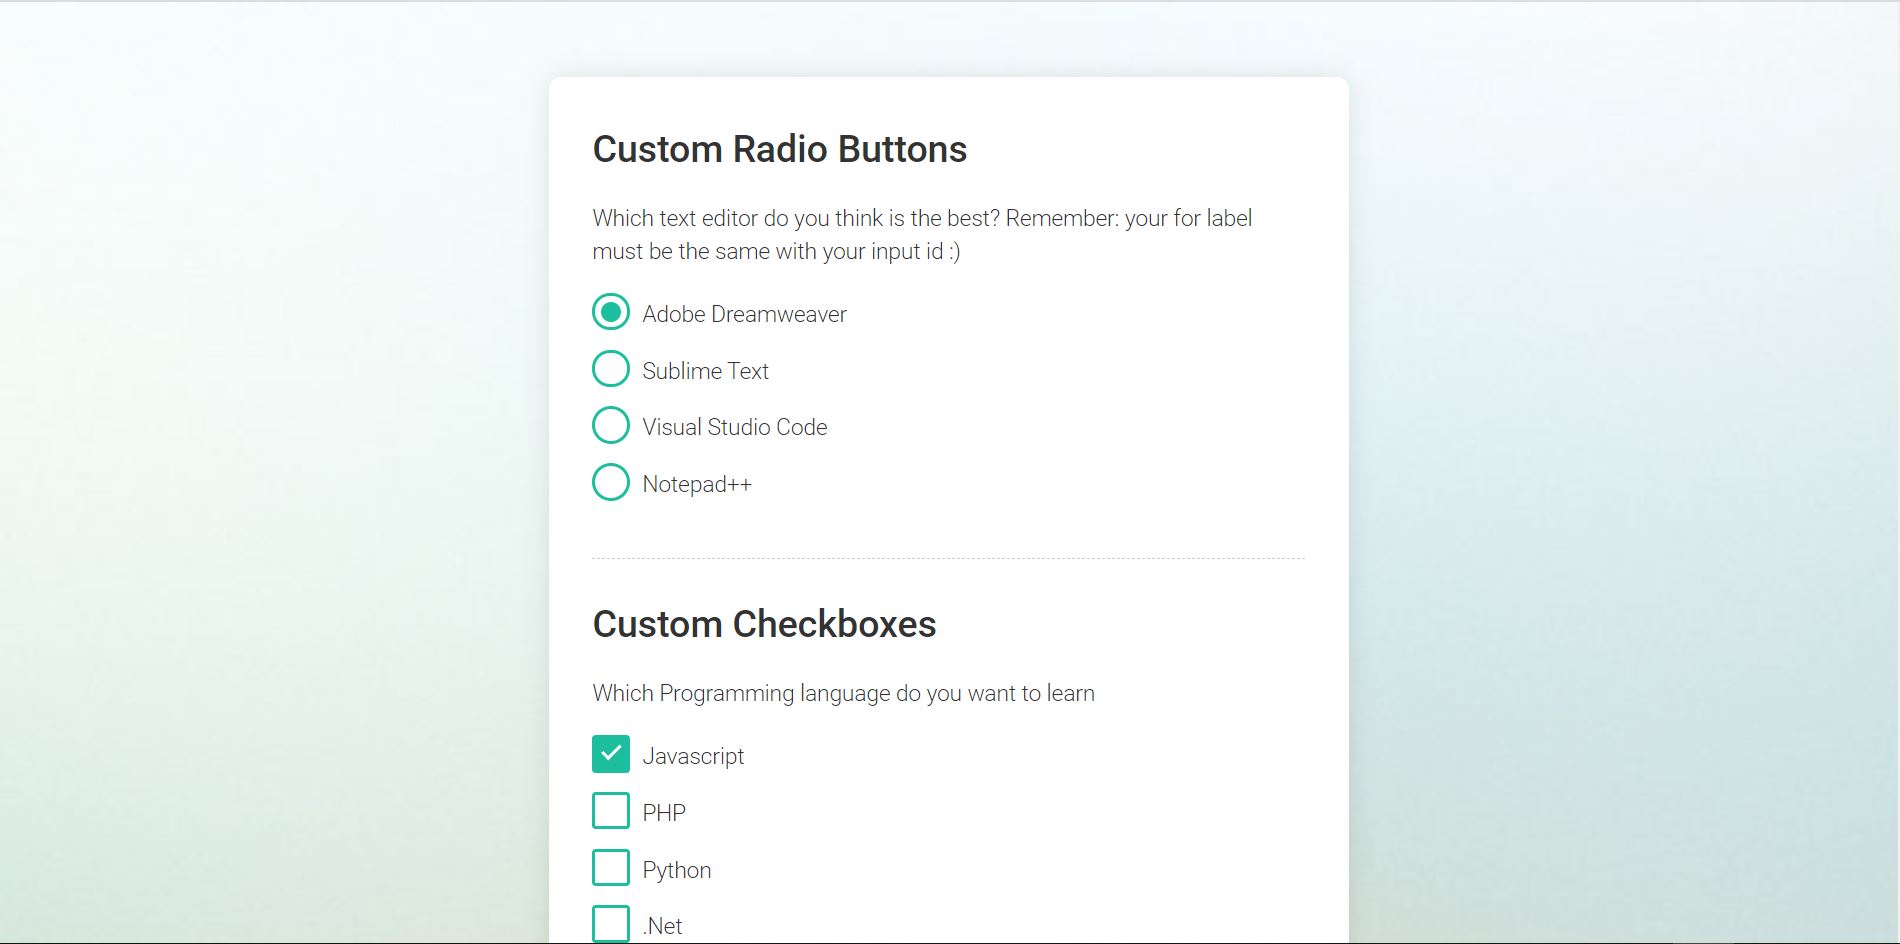Choose the Sublime Text radio button circle
The width and height of the screenshot is (1900, 944).
(x=611, y=369)
